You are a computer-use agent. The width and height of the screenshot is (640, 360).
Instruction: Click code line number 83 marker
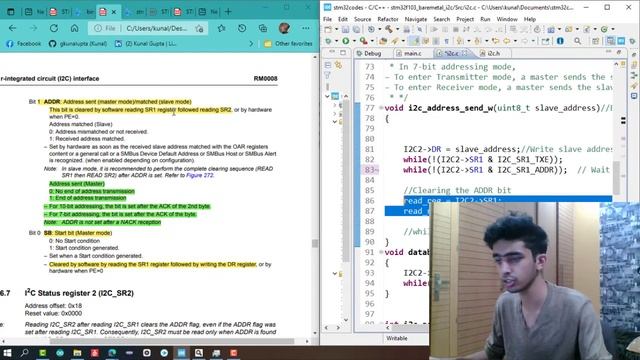[371, 170]
